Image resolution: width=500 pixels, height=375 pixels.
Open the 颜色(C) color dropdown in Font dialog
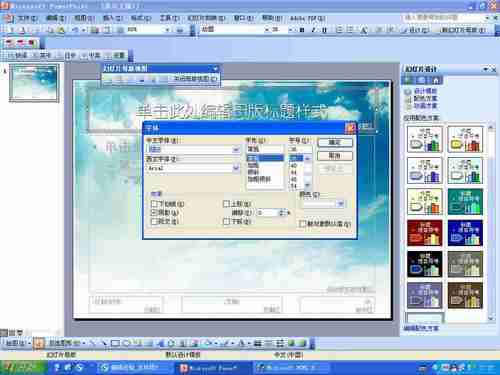[x=340, y=203]
